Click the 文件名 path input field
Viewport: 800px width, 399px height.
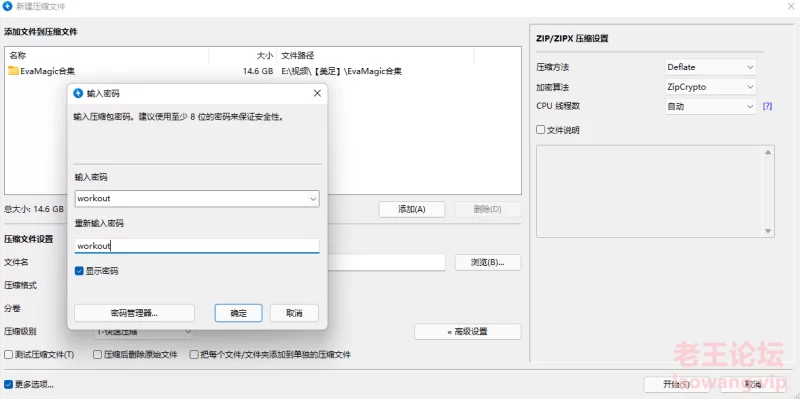click(386, 262)
